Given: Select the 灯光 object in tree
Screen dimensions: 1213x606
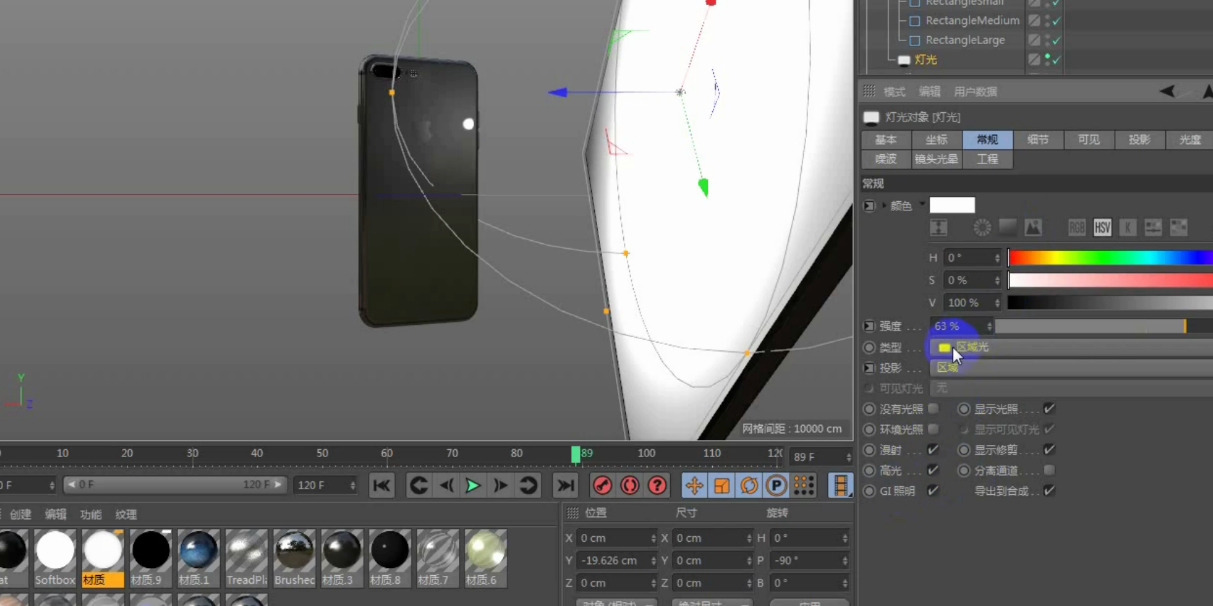Looking at the screenshot, I should [926, 60].
